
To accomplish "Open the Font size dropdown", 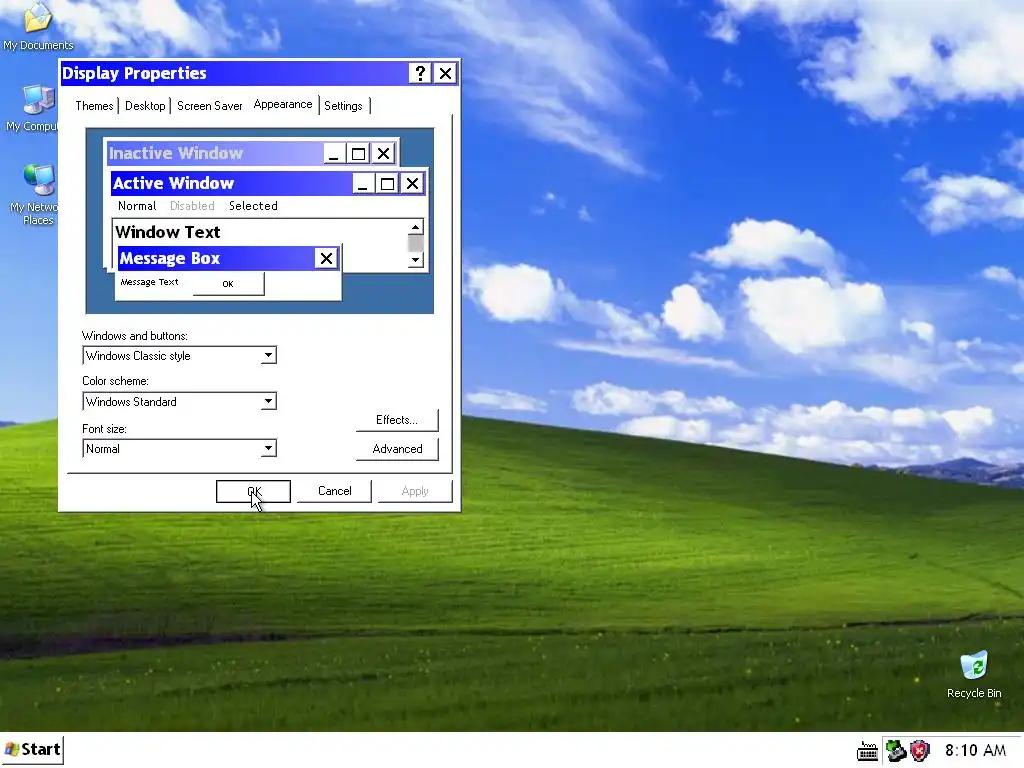I will pos(268,449).
